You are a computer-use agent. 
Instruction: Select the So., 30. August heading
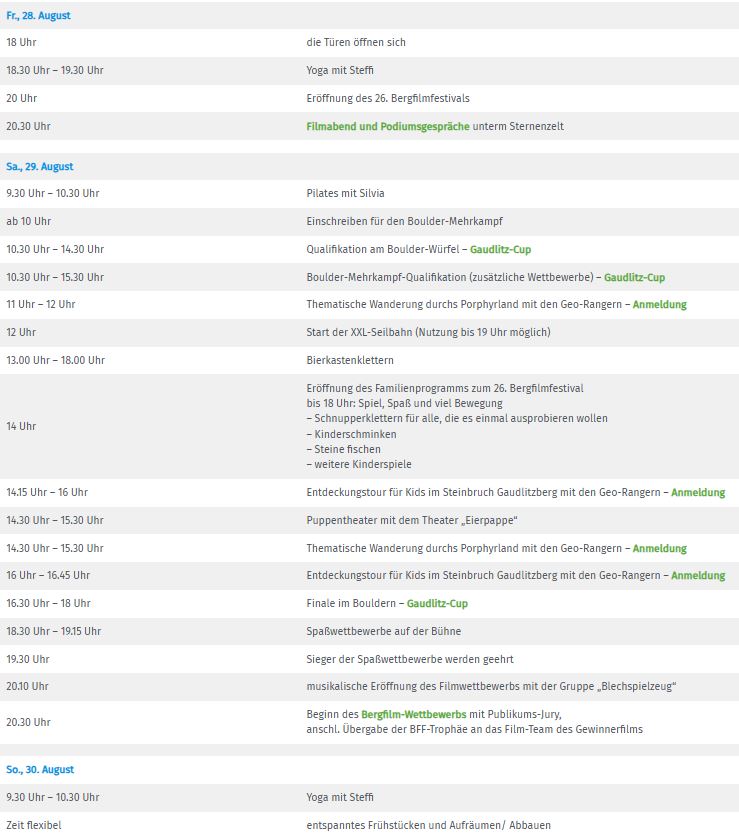[x=40, y=770]
